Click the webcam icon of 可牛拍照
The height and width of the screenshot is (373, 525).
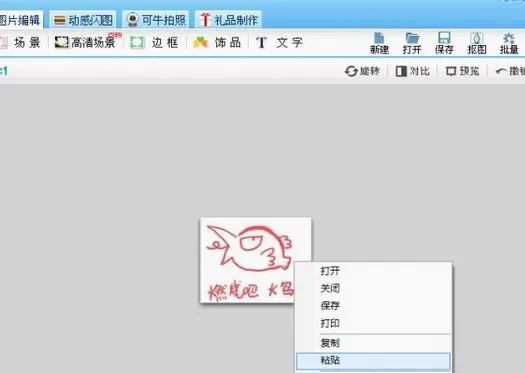pyautogui.click(x=133, y=20)
